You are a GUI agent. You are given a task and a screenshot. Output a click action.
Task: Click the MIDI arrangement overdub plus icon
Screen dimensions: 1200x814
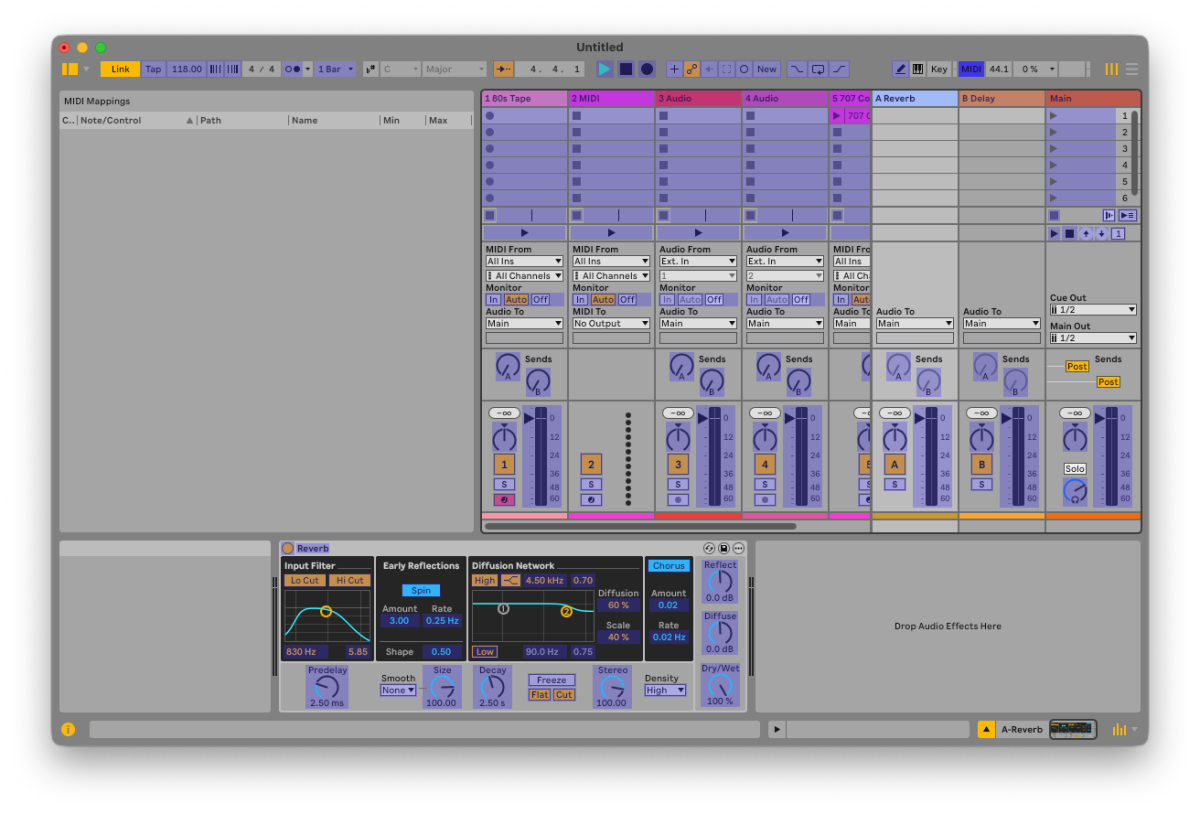674,69
